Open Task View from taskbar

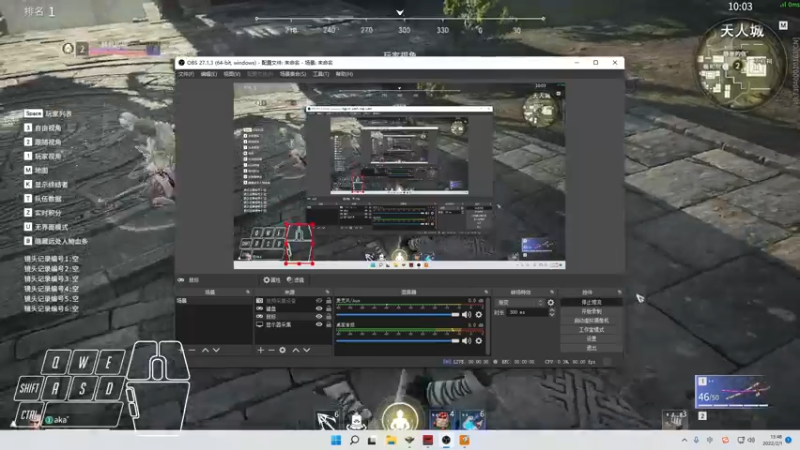pos(372,440)
